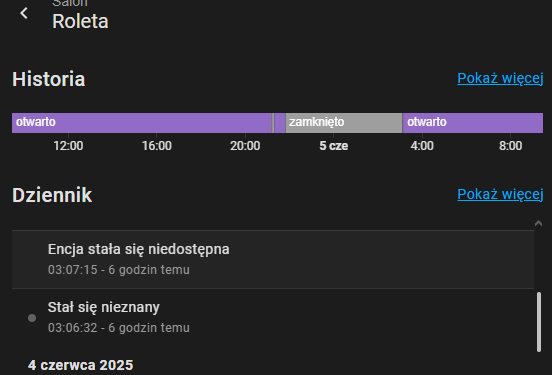Click the thin gray sliver before zamknięto
552x375 pixels.
(x=273, y=123)
